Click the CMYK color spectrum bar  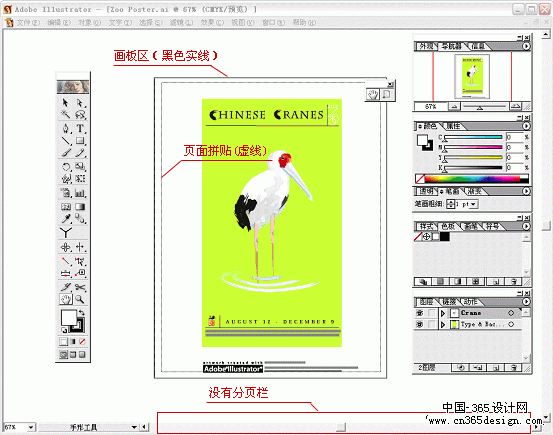(476, 179)
